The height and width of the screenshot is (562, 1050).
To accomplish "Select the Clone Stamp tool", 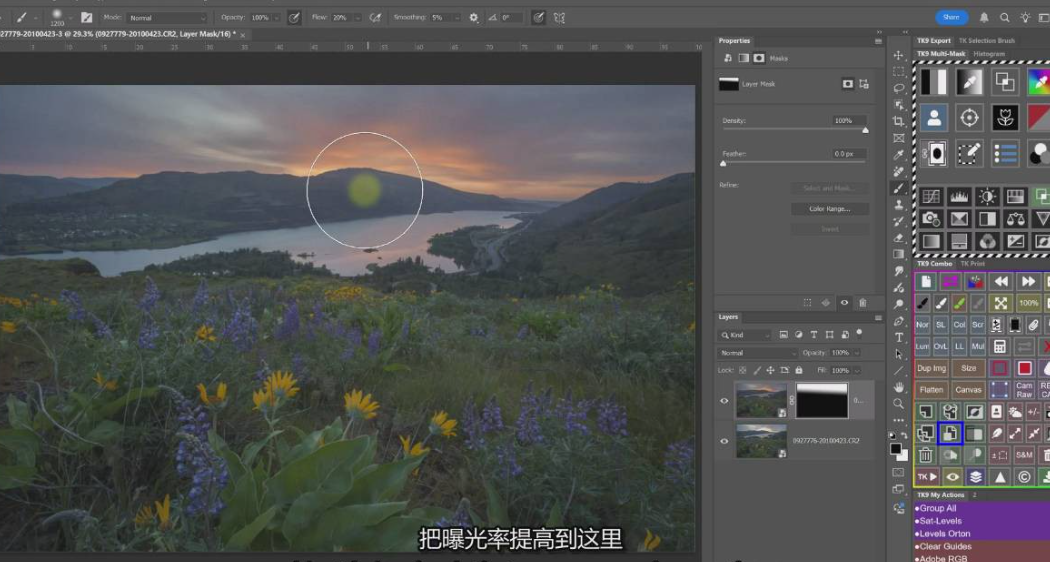I will 899,205.
